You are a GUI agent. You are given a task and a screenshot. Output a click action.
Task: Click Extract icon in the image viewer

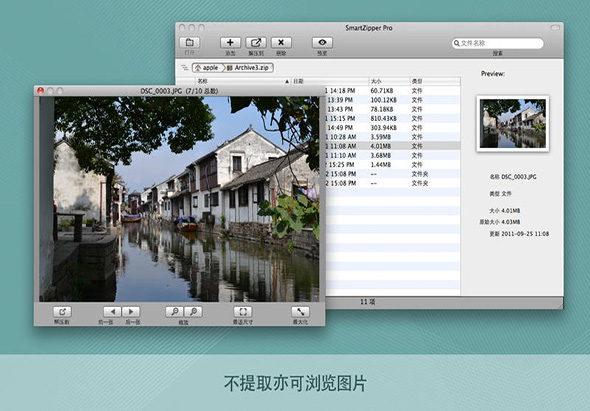click(62, 312)
